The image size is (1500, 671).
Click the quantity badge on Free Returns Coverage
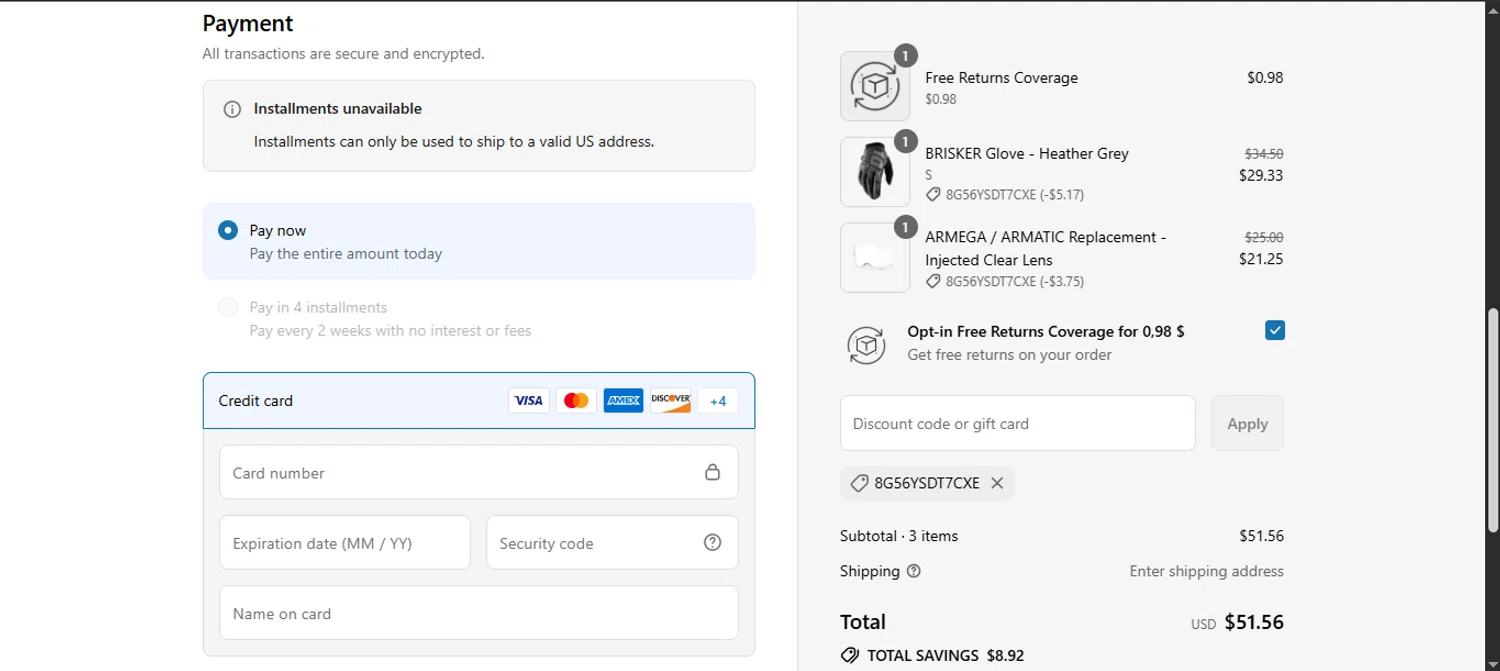(x=905, y=56)
